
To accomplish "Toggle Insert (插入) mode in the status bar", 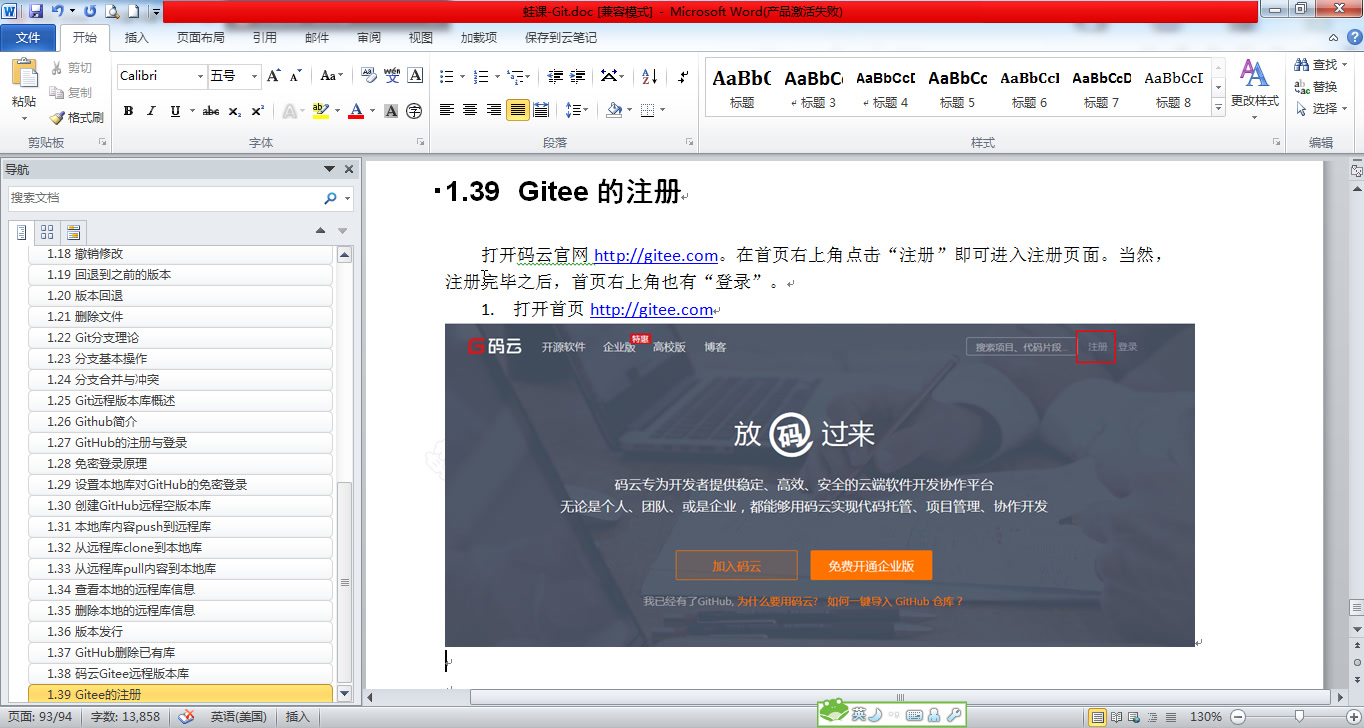I will (x=297, y=716).
